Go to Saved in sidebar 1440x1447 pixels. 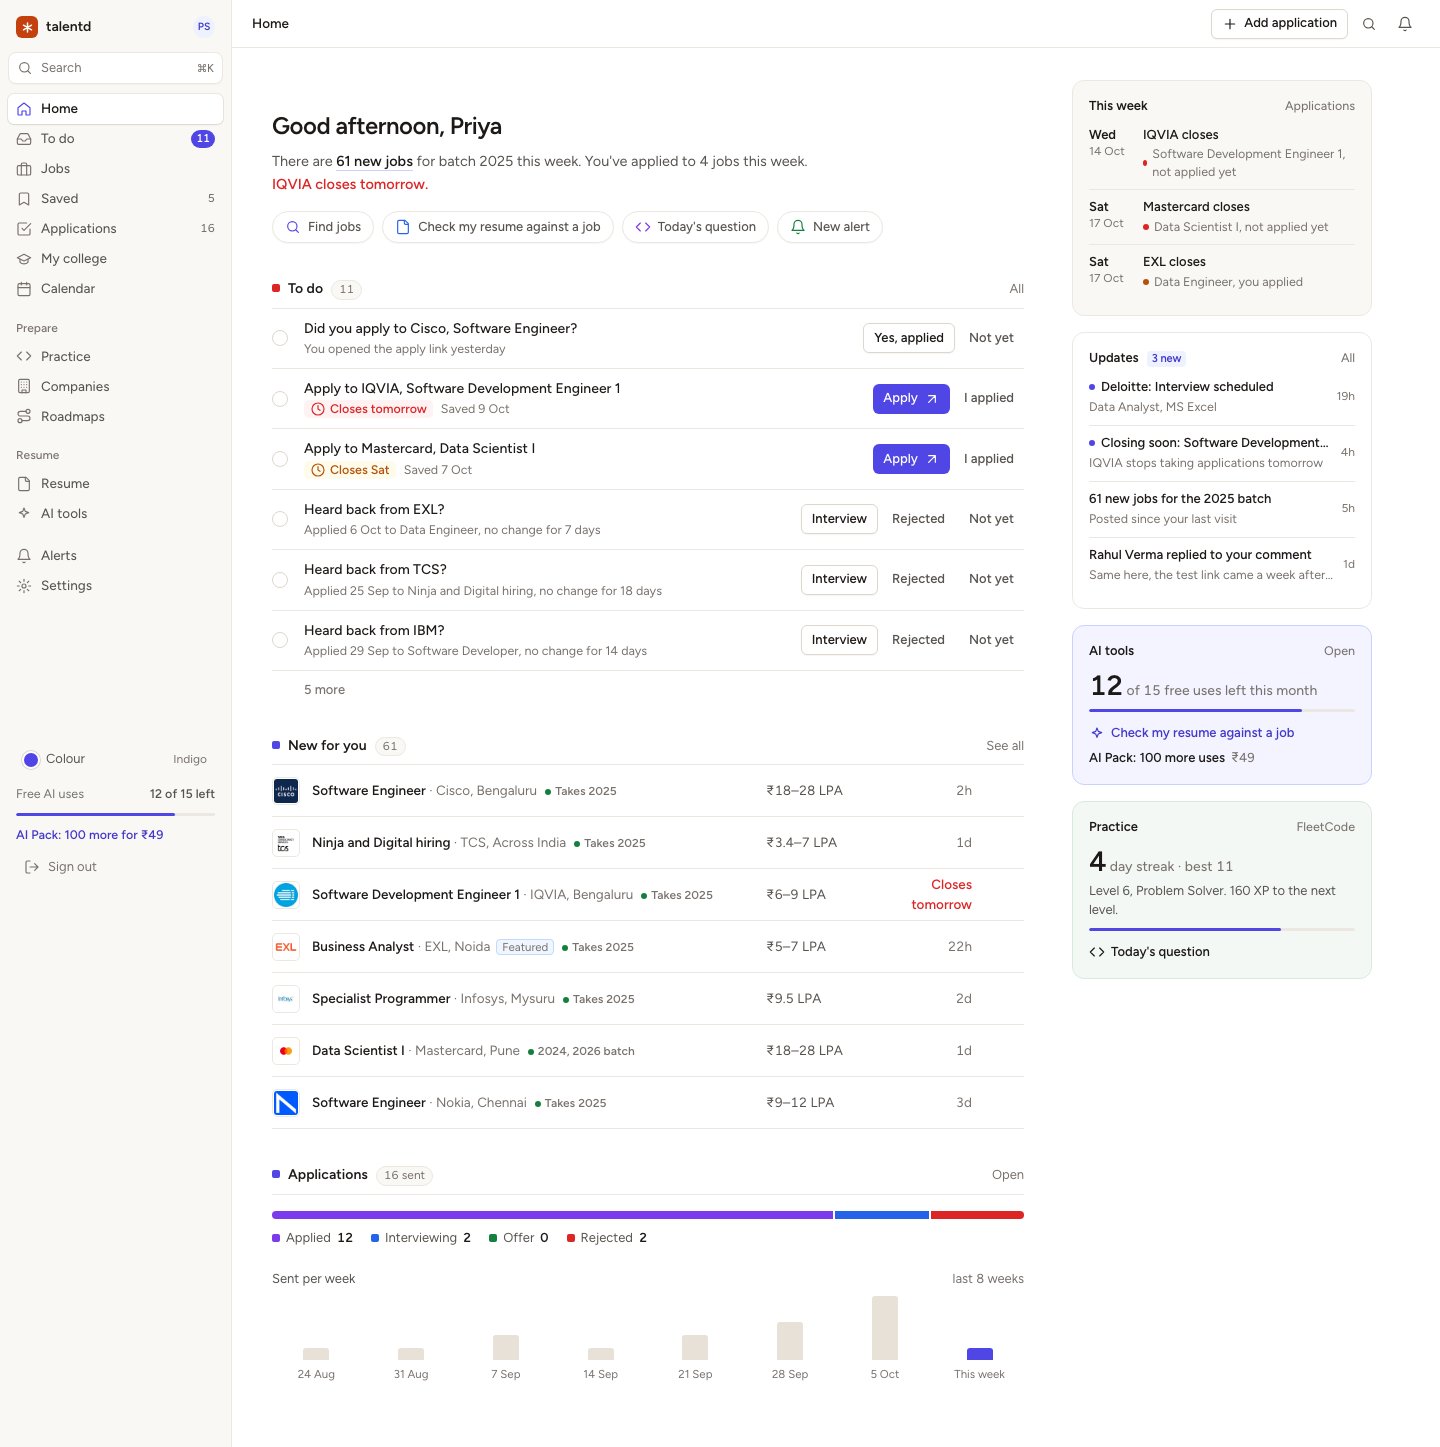[115, 199]
